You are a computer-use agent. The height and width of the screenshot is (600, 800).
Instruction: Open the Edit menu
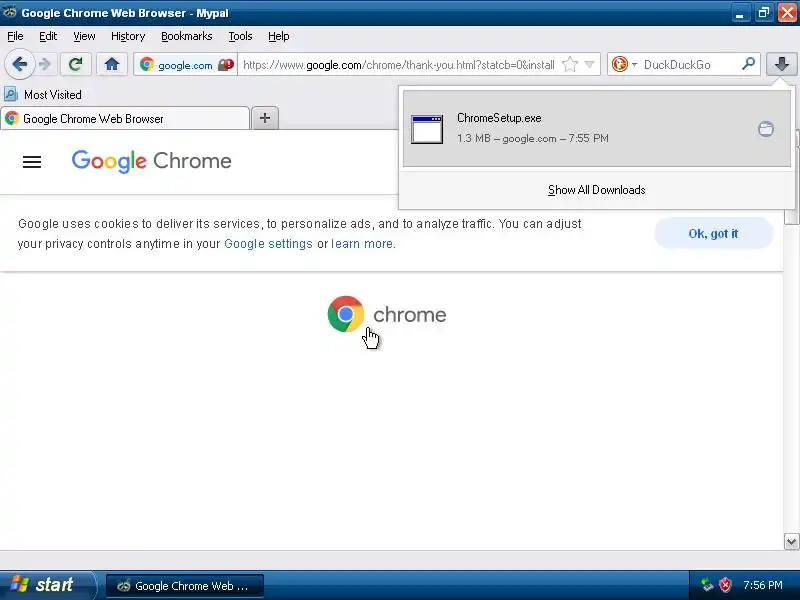48,36
